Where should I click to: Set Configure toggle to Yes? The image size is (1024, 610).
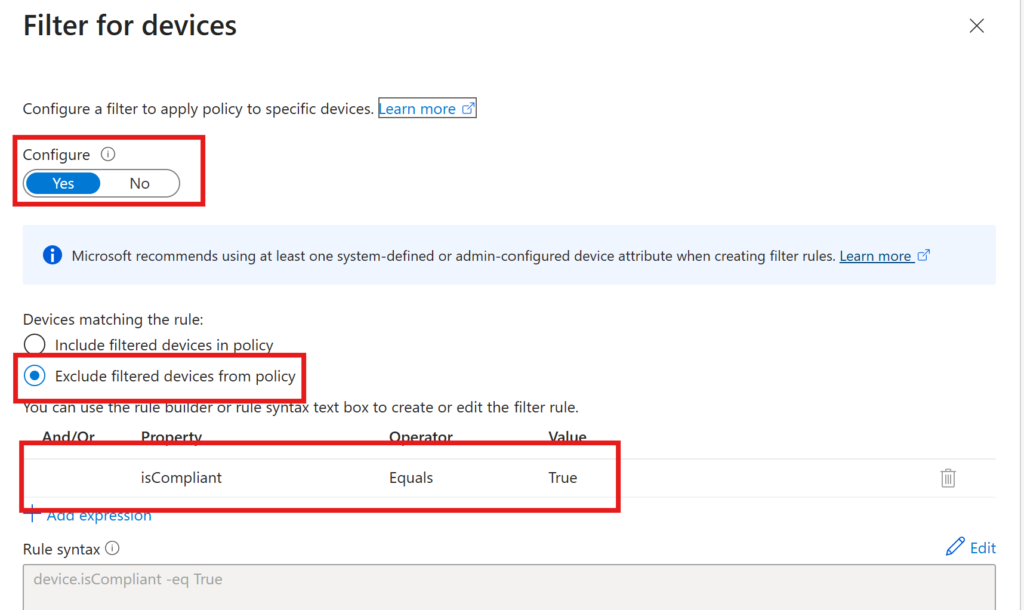coord(63,183)
